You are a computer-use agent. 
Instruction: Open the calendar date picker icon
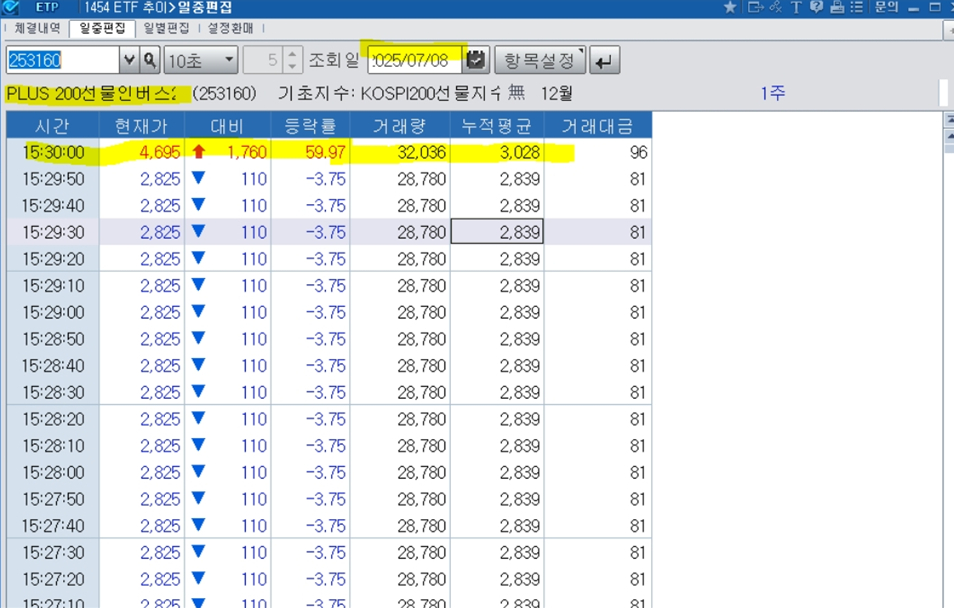click(477, 60)
